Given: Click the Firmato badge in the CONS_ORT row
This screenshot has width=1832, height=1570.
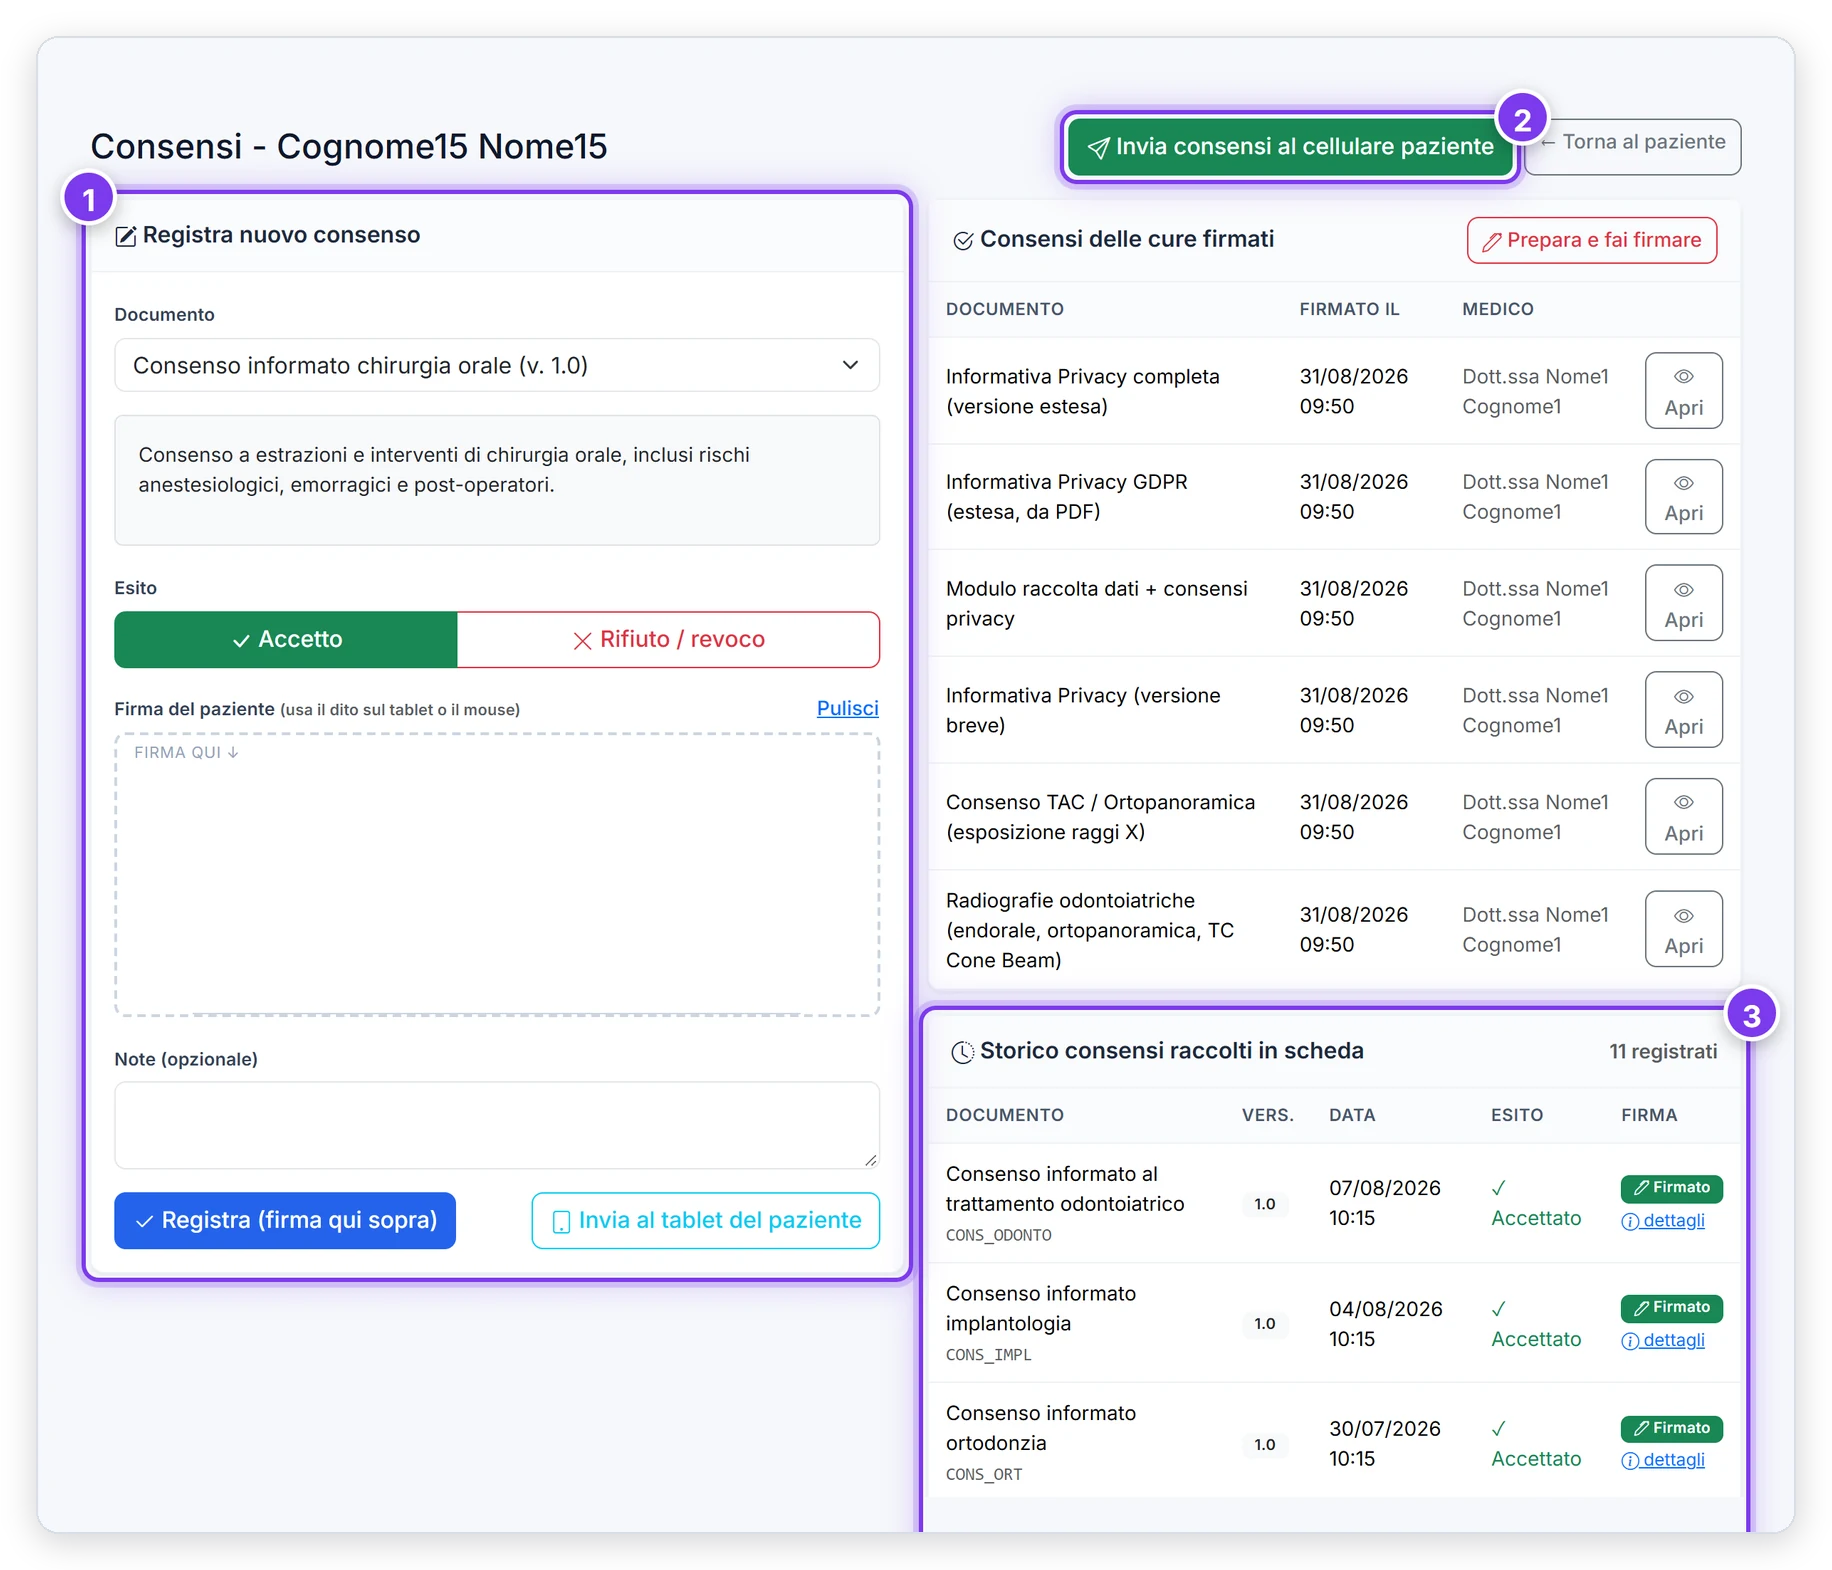Looking at the screenshot, I should [x=1671, y=1428].
